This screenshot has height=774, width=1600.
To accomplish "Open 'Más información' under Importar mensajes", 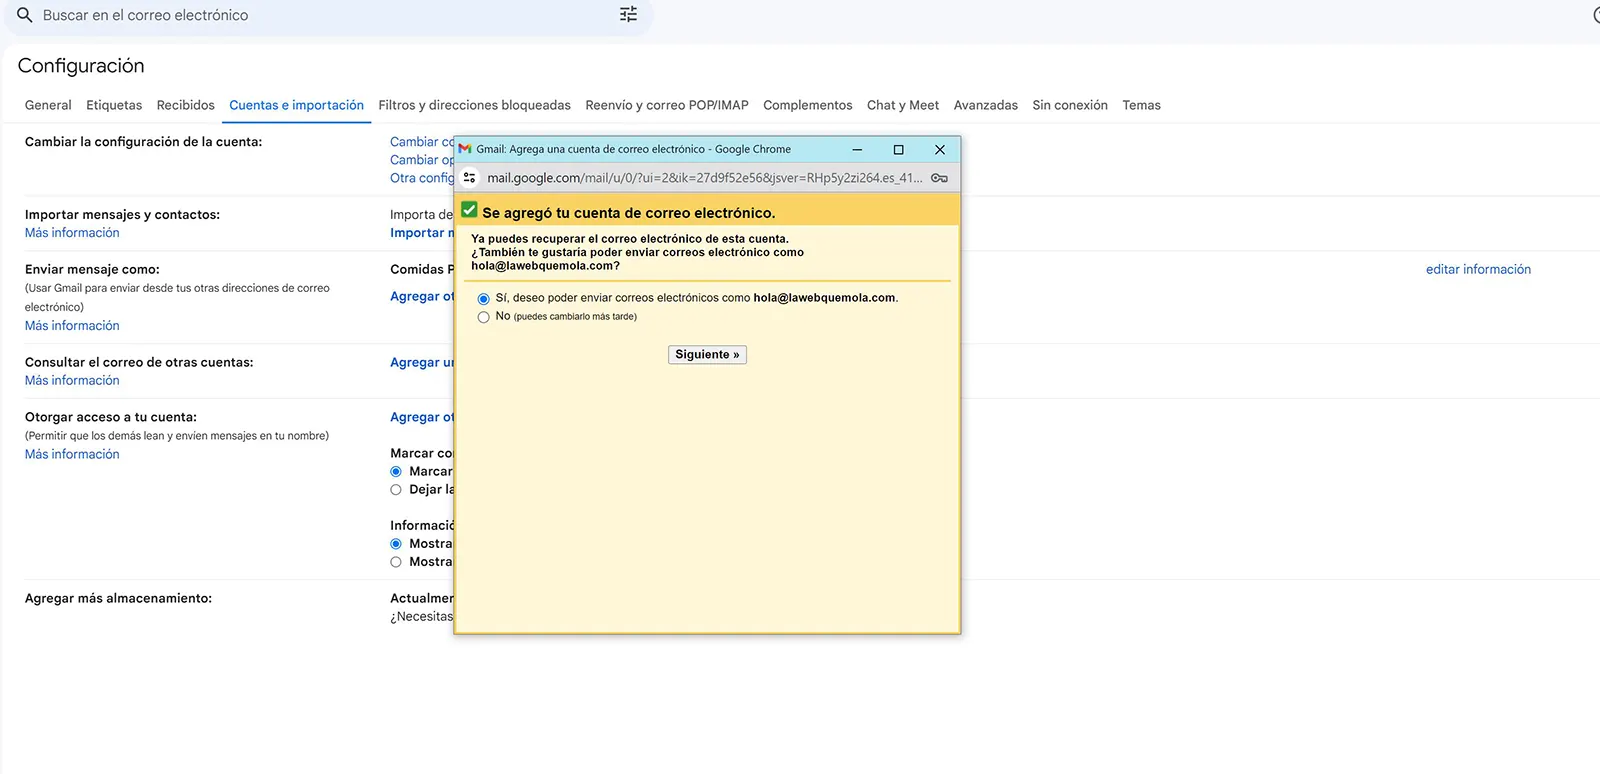I will point(72,233).
